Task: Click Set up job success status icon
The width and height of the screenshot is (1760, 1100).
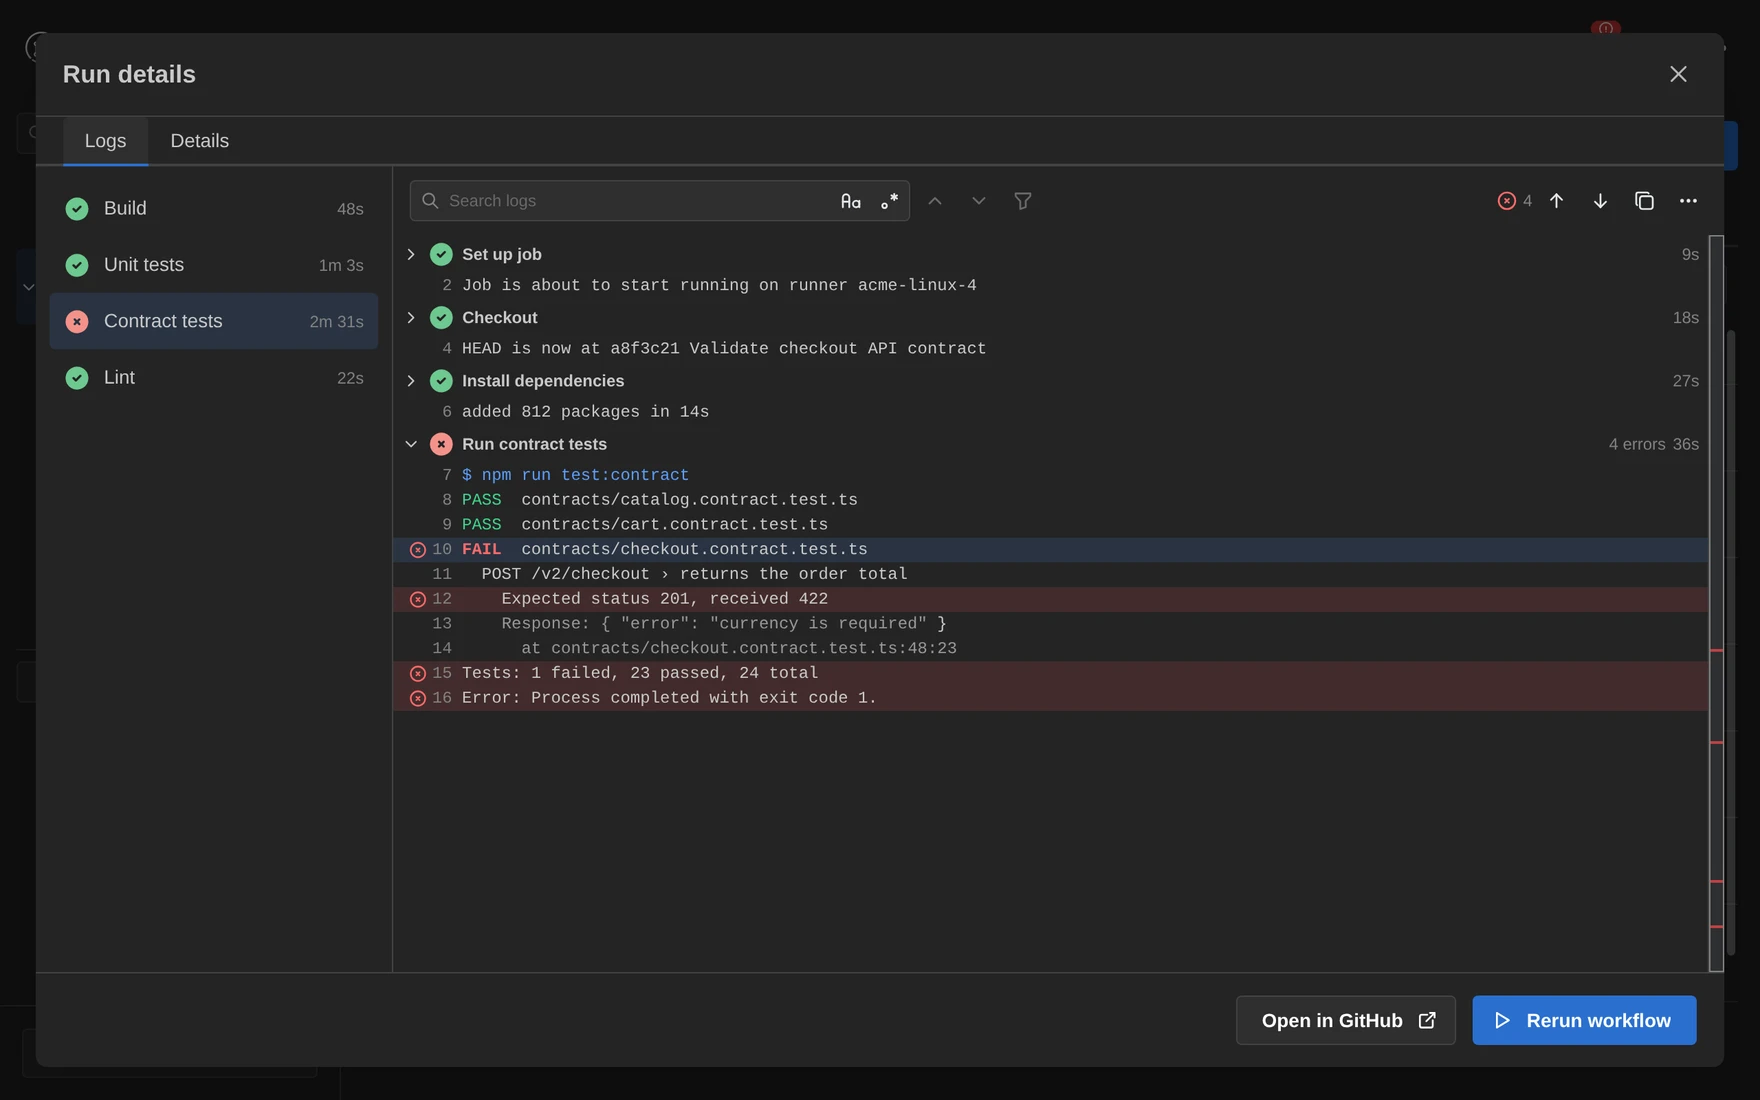Action: point(441,254)
